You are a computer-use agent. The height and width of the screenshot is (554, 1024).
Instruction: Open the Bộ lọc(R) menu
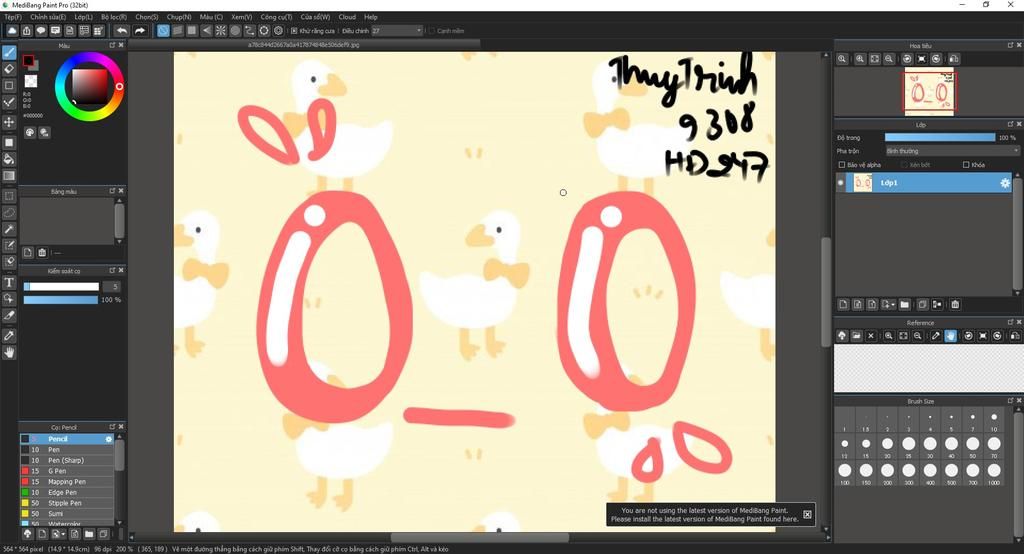(x=114, y=17)
